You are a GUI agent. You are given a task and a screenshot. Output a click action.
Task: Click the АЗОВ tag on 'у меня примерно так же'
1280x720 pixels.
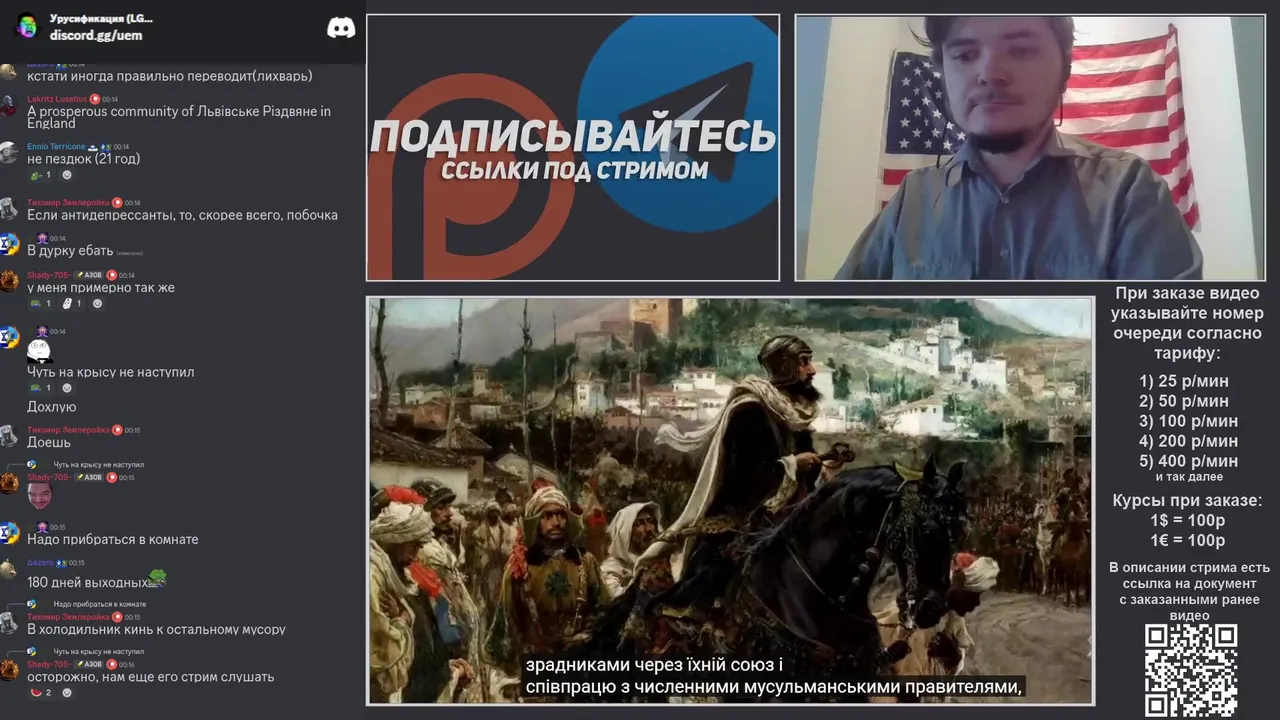click(88, 275)
